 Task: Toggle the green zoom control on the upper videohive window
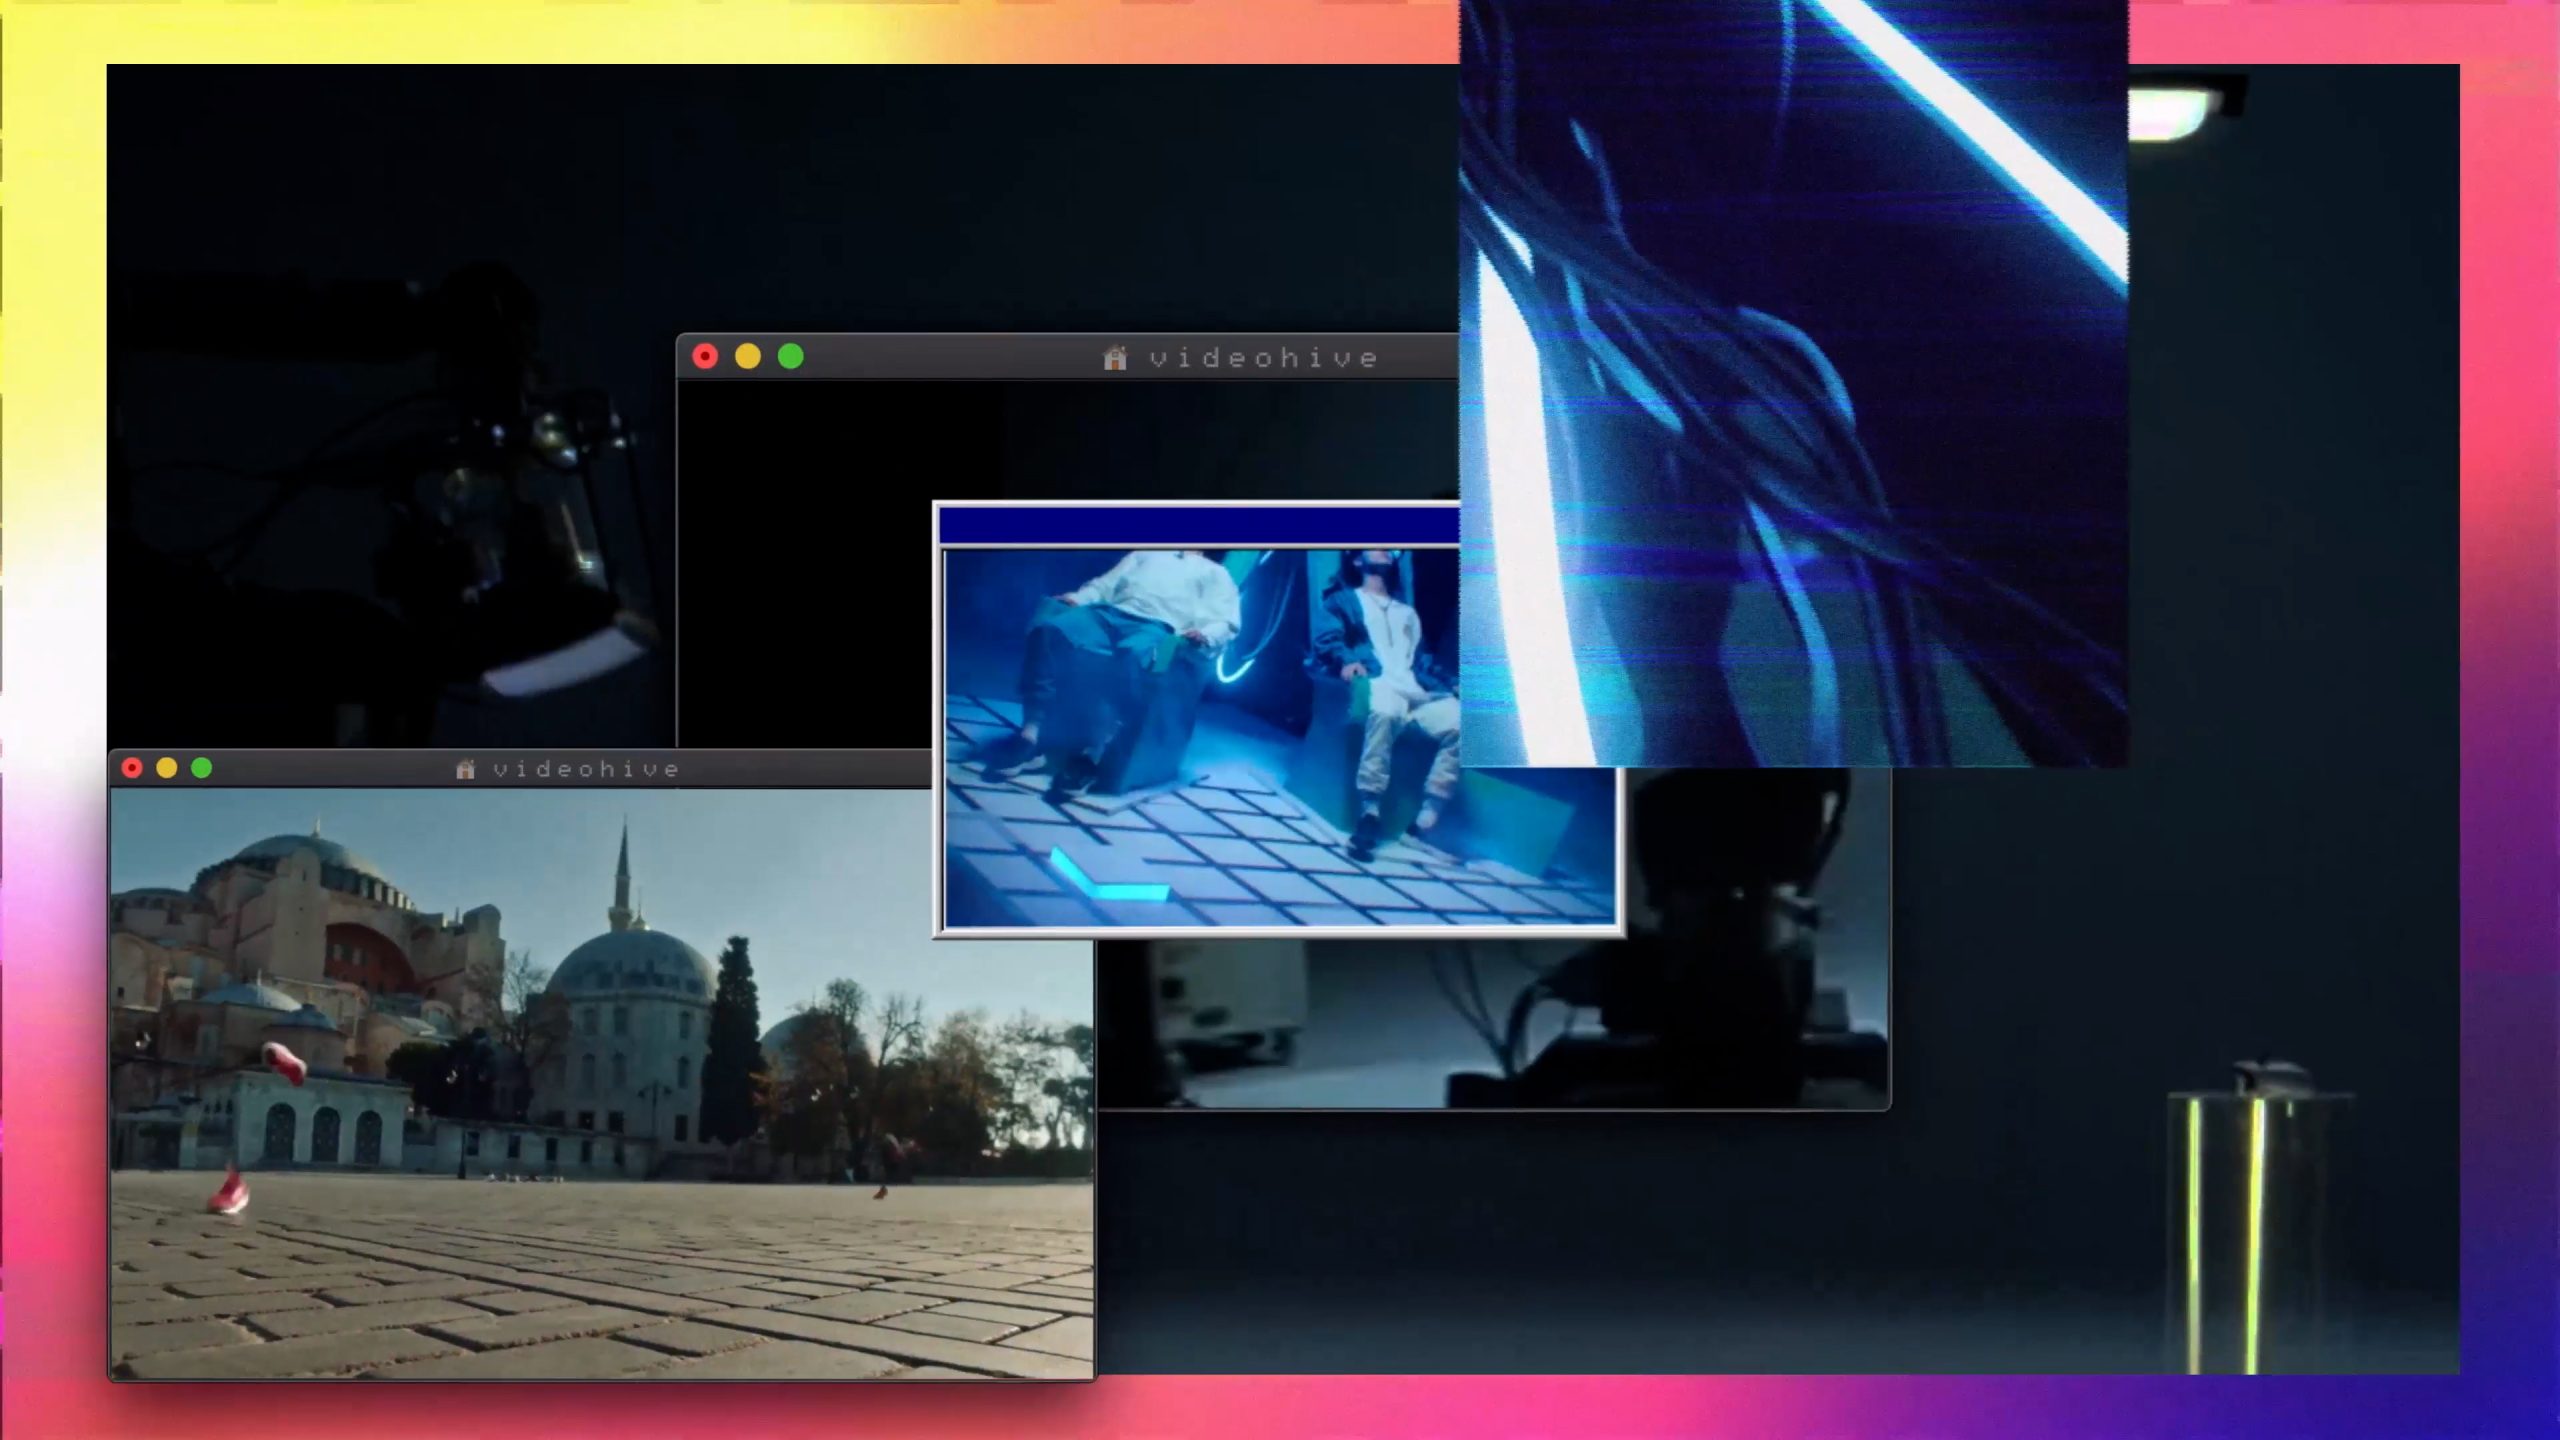click(x=789, y=357)
